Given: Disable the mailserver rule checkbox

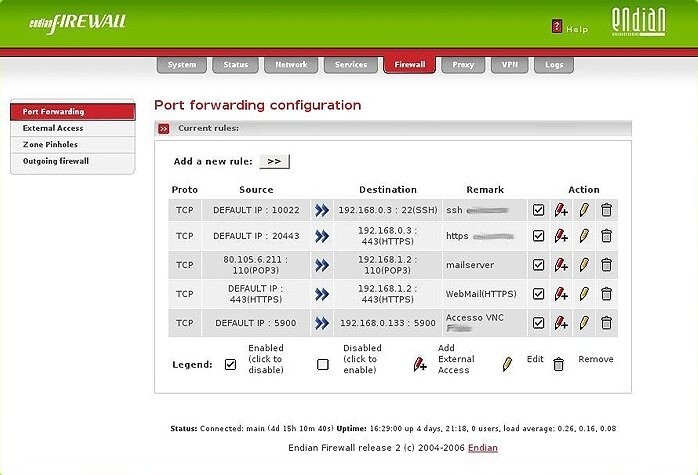Looking at the screenshot, I should coord(539,265).
